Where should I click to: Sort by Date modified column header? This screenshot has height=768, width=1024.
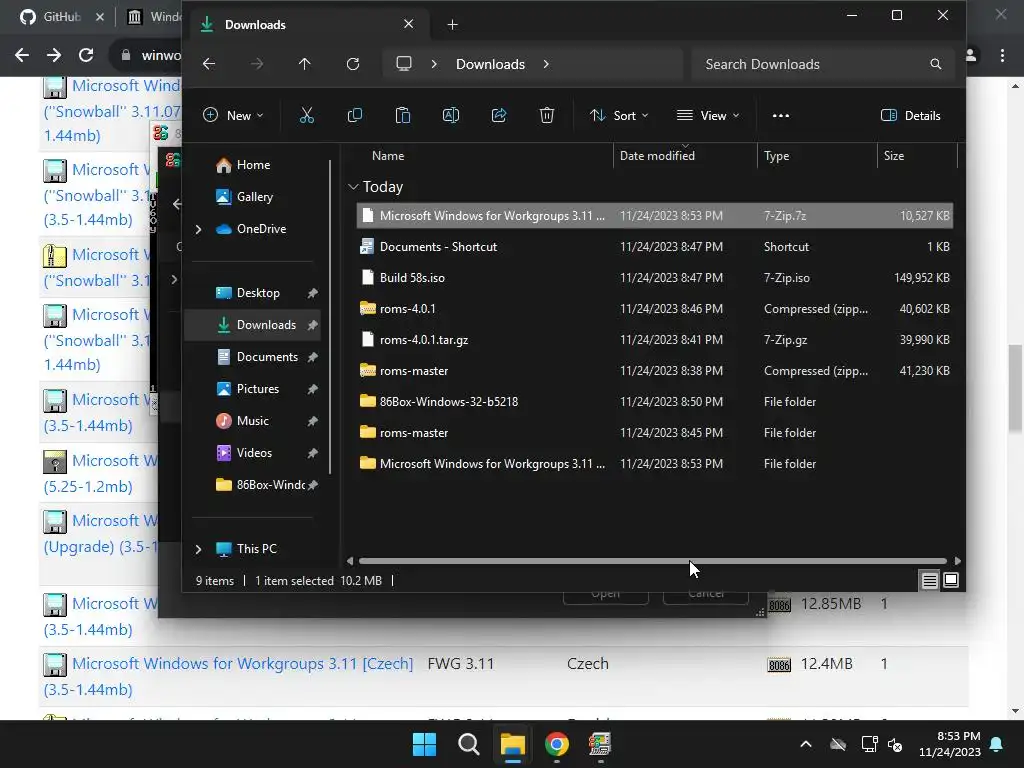(657, 156)
